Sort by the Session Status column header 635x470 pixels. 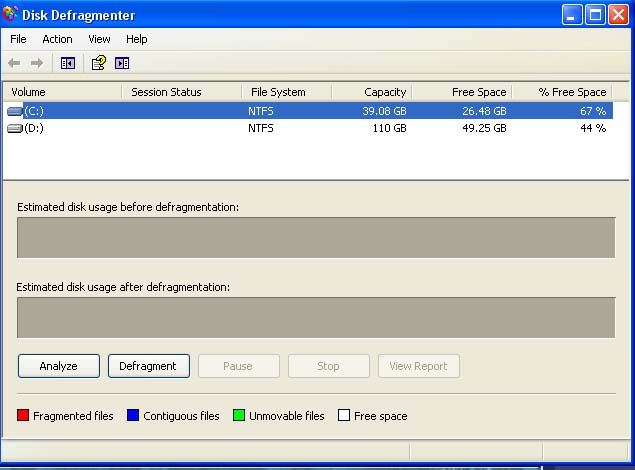coord(181,92)
